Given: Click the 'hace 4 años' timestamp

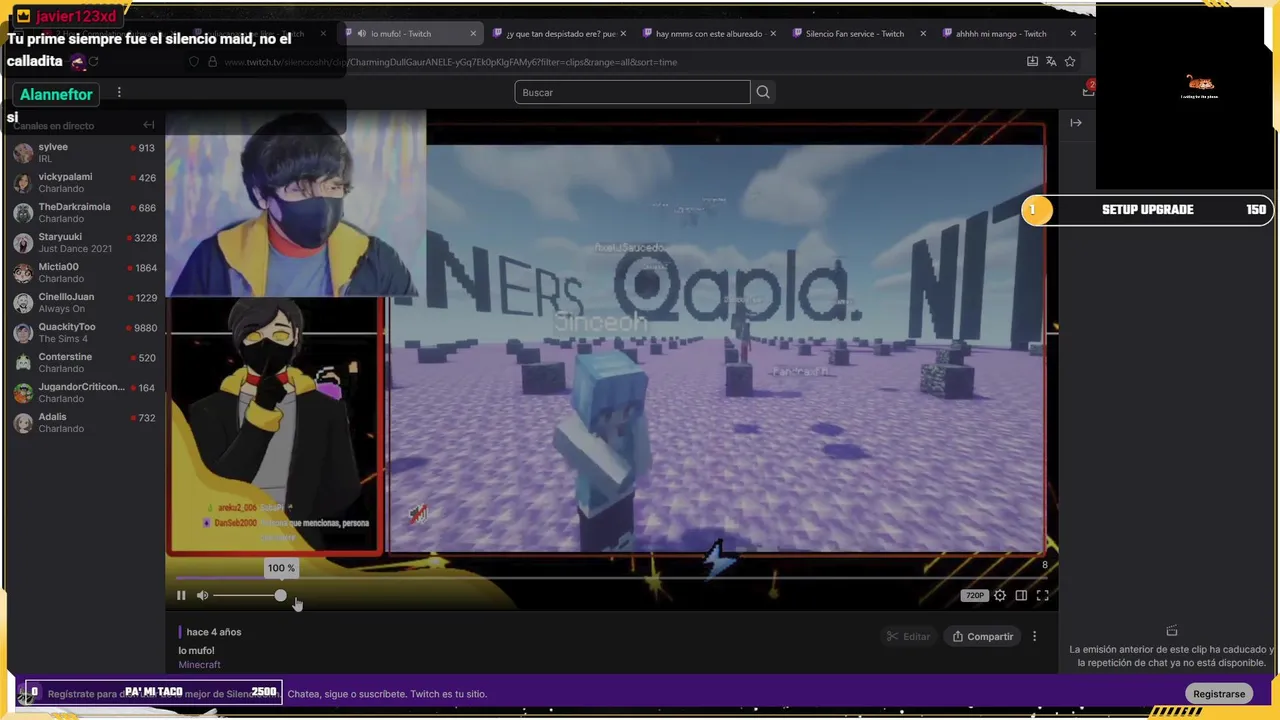Looking at the screenshot, I should tap(213, 632).
